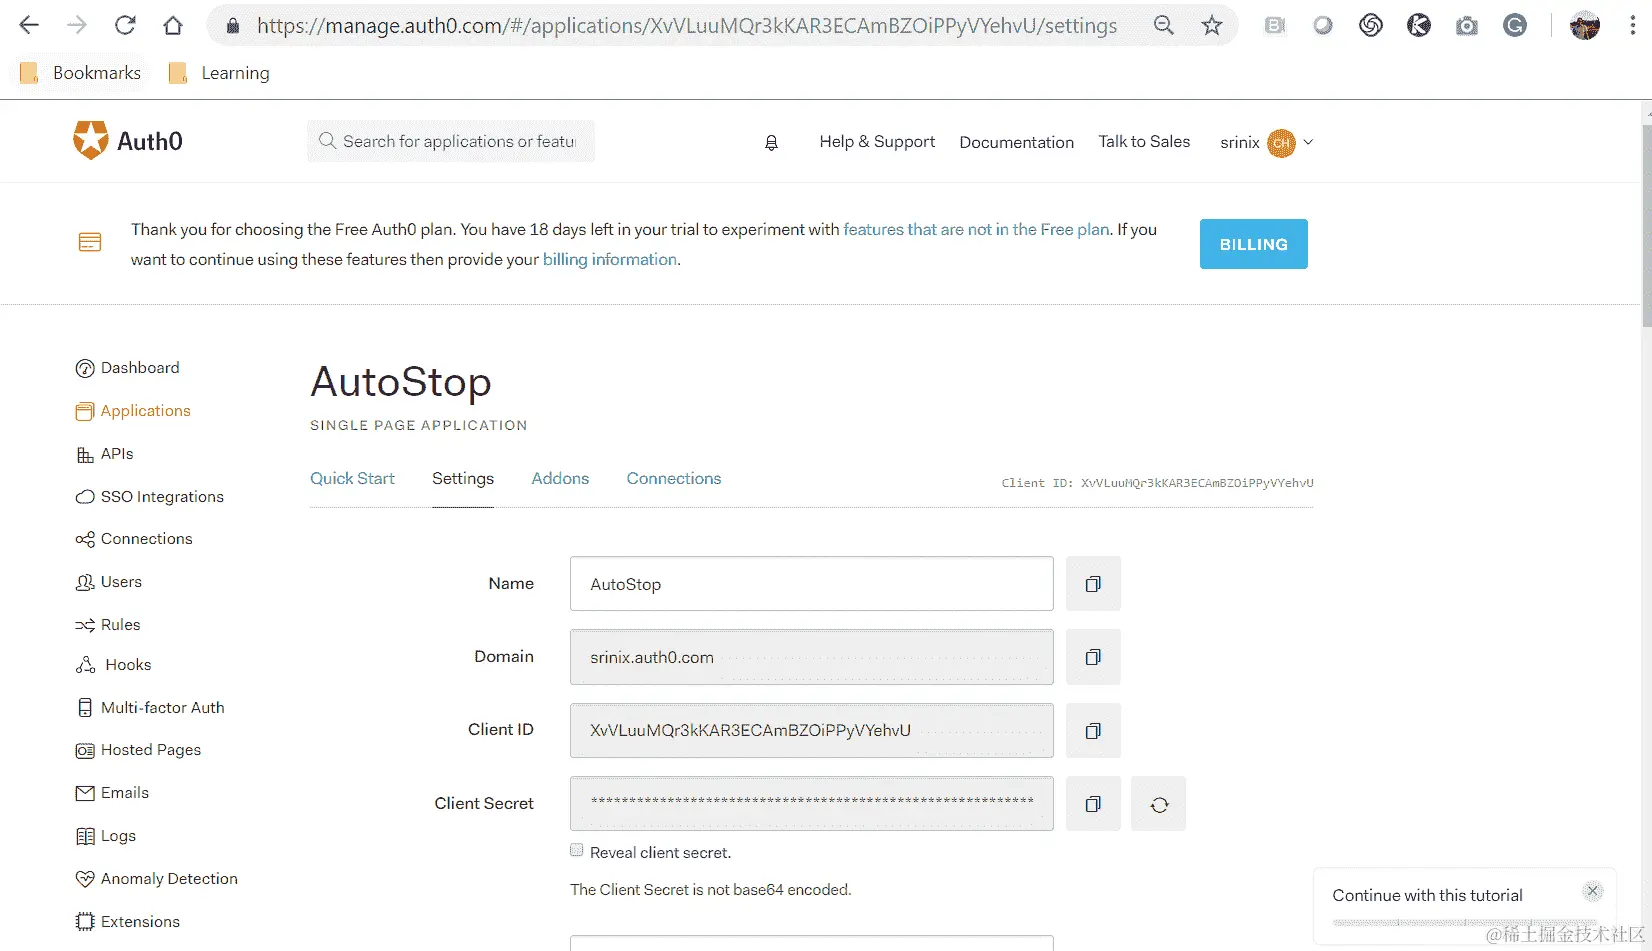Go to browser home icon
Screen dimensions: 1652x951
(x=173, y=25)
